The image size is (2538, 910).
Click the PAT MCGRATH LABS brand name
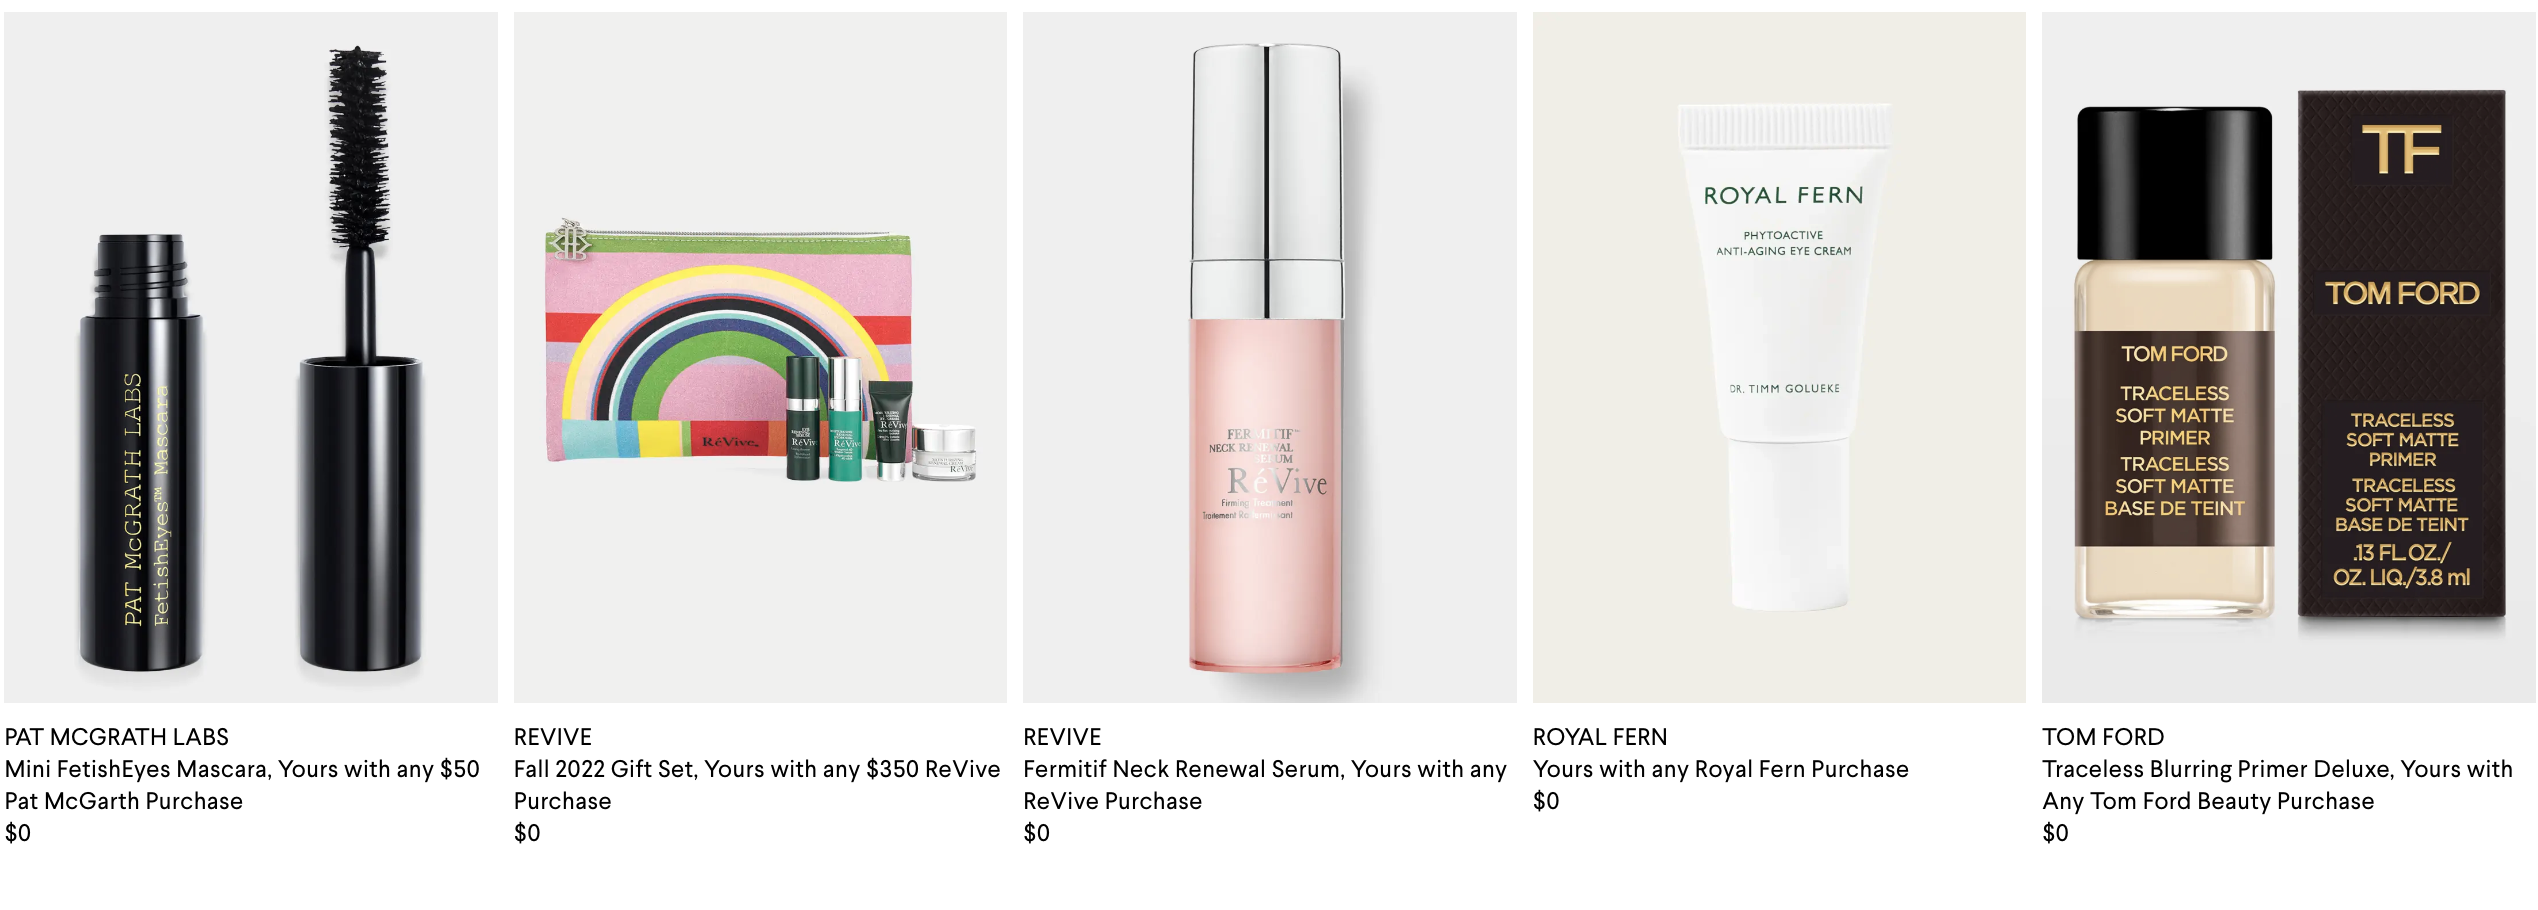click(117, 737)
